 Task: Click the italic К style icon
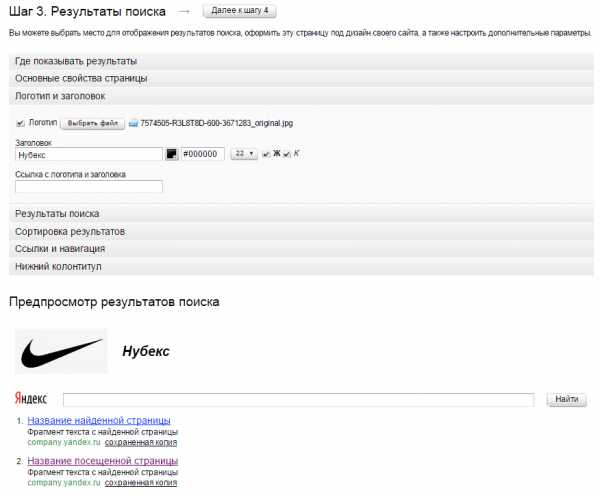pos(297,154)
